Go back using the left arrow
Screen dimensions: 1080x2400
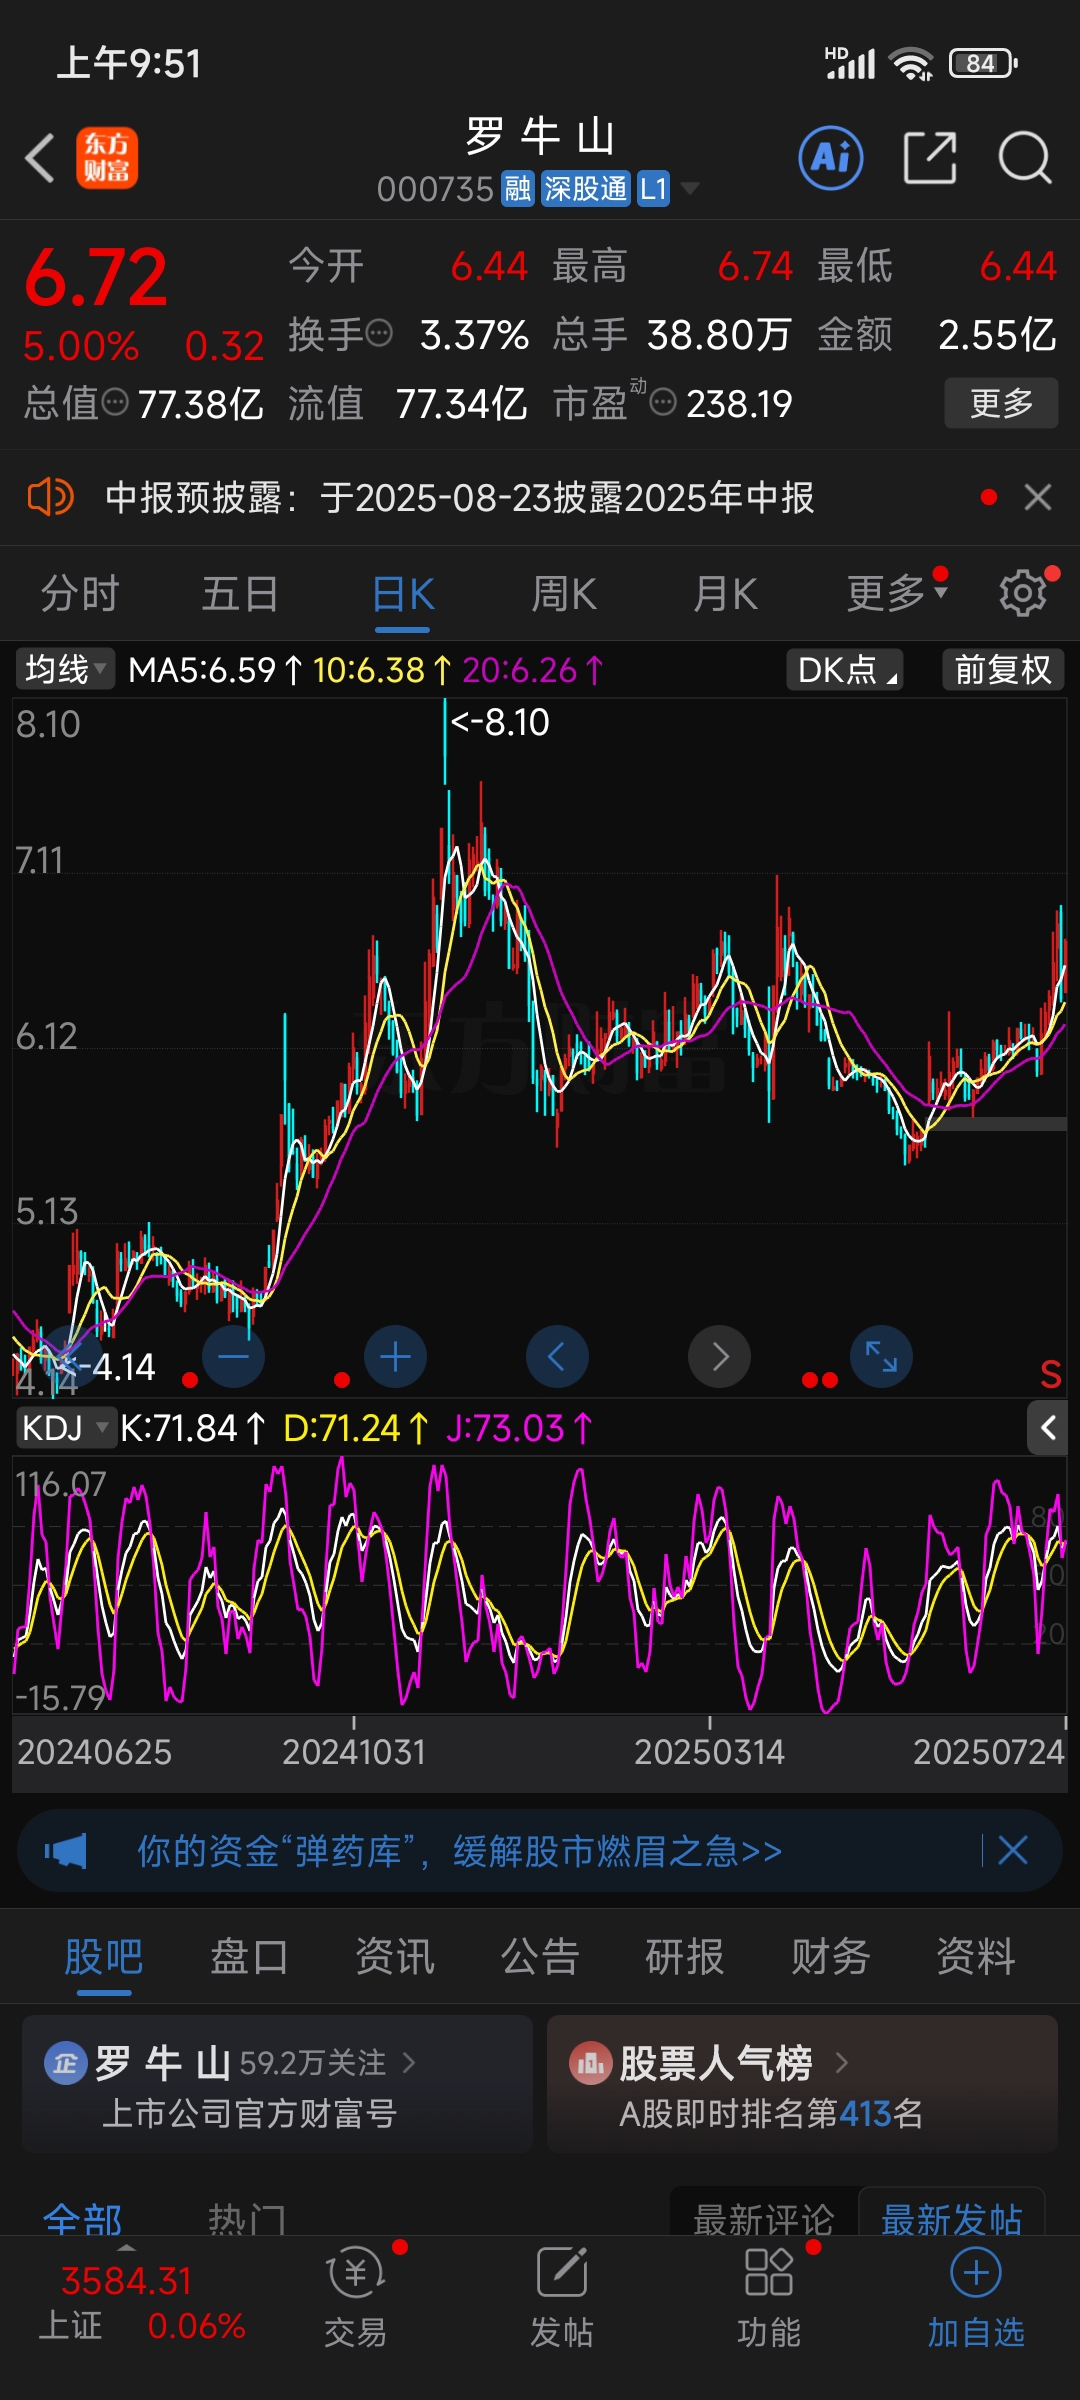coord(39,158)
